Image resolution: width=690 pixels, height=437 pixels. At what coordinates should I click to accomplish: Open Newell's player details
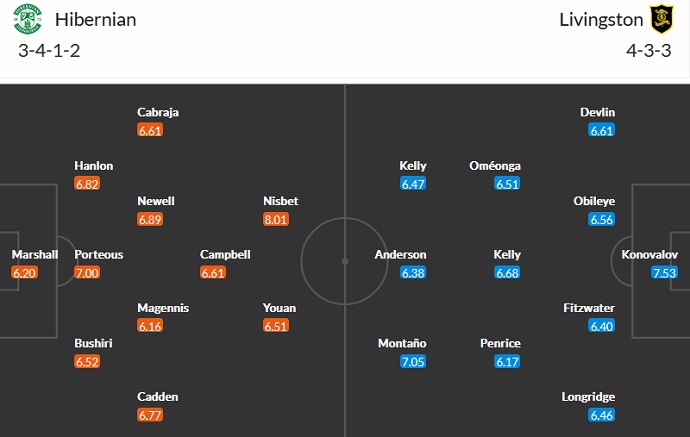pyautogui.click(x=156, y=201)
